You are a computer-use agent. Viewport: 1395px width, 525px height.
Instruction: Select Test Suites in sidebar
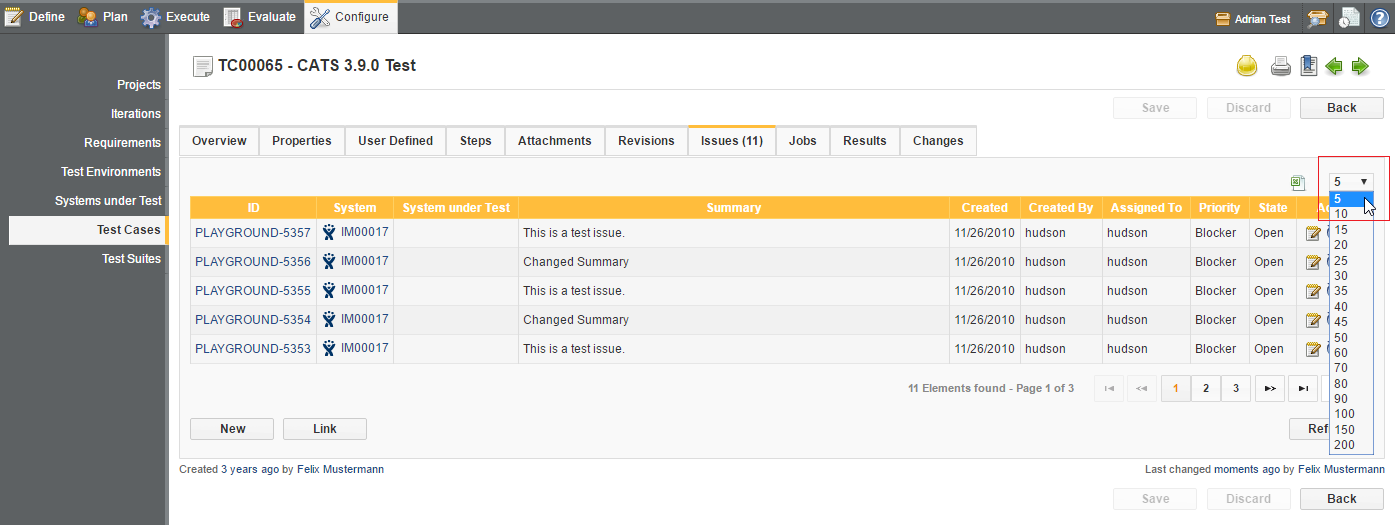coord(131,259)
